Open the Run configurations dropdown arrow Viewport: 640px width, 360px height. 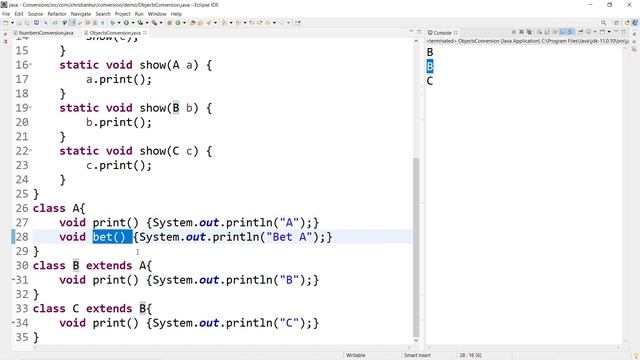point(133,23)
